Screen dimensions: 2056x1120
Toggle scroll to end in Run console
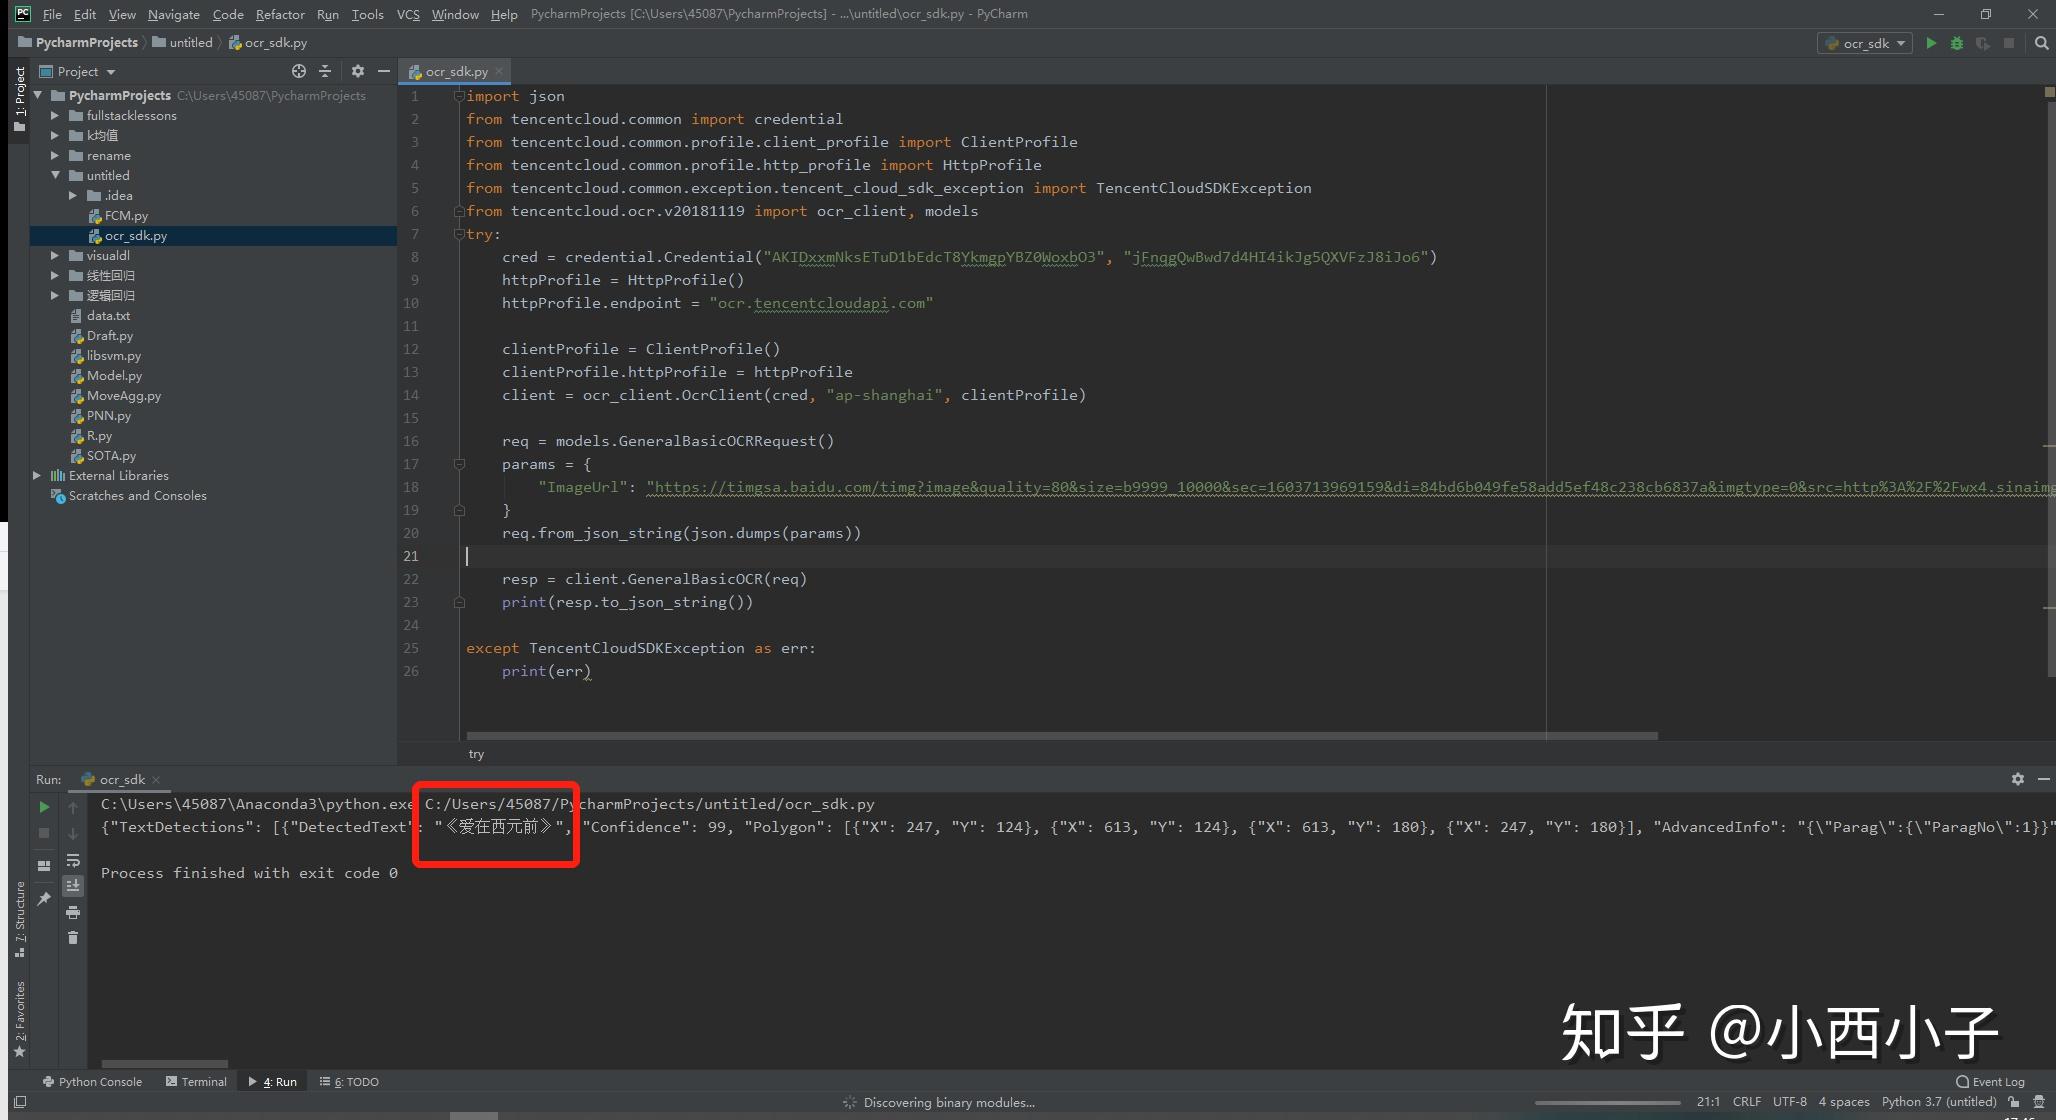(73, 886)
